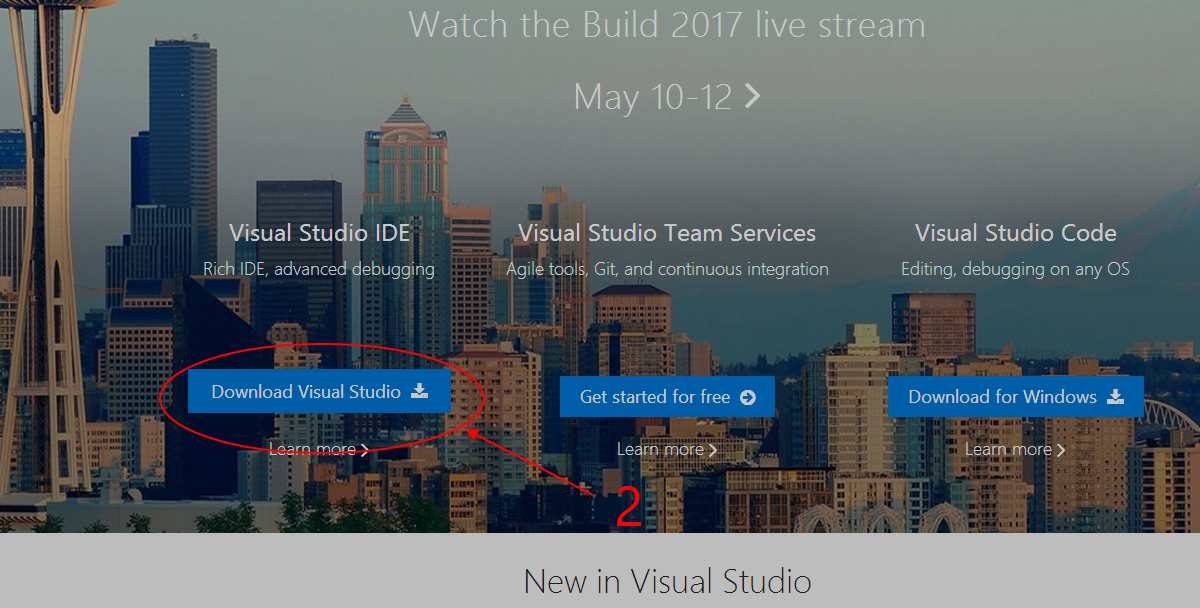Click the download icon in Download for Windows
This screenshot has height=608, width=1200.
(1115, 396)
